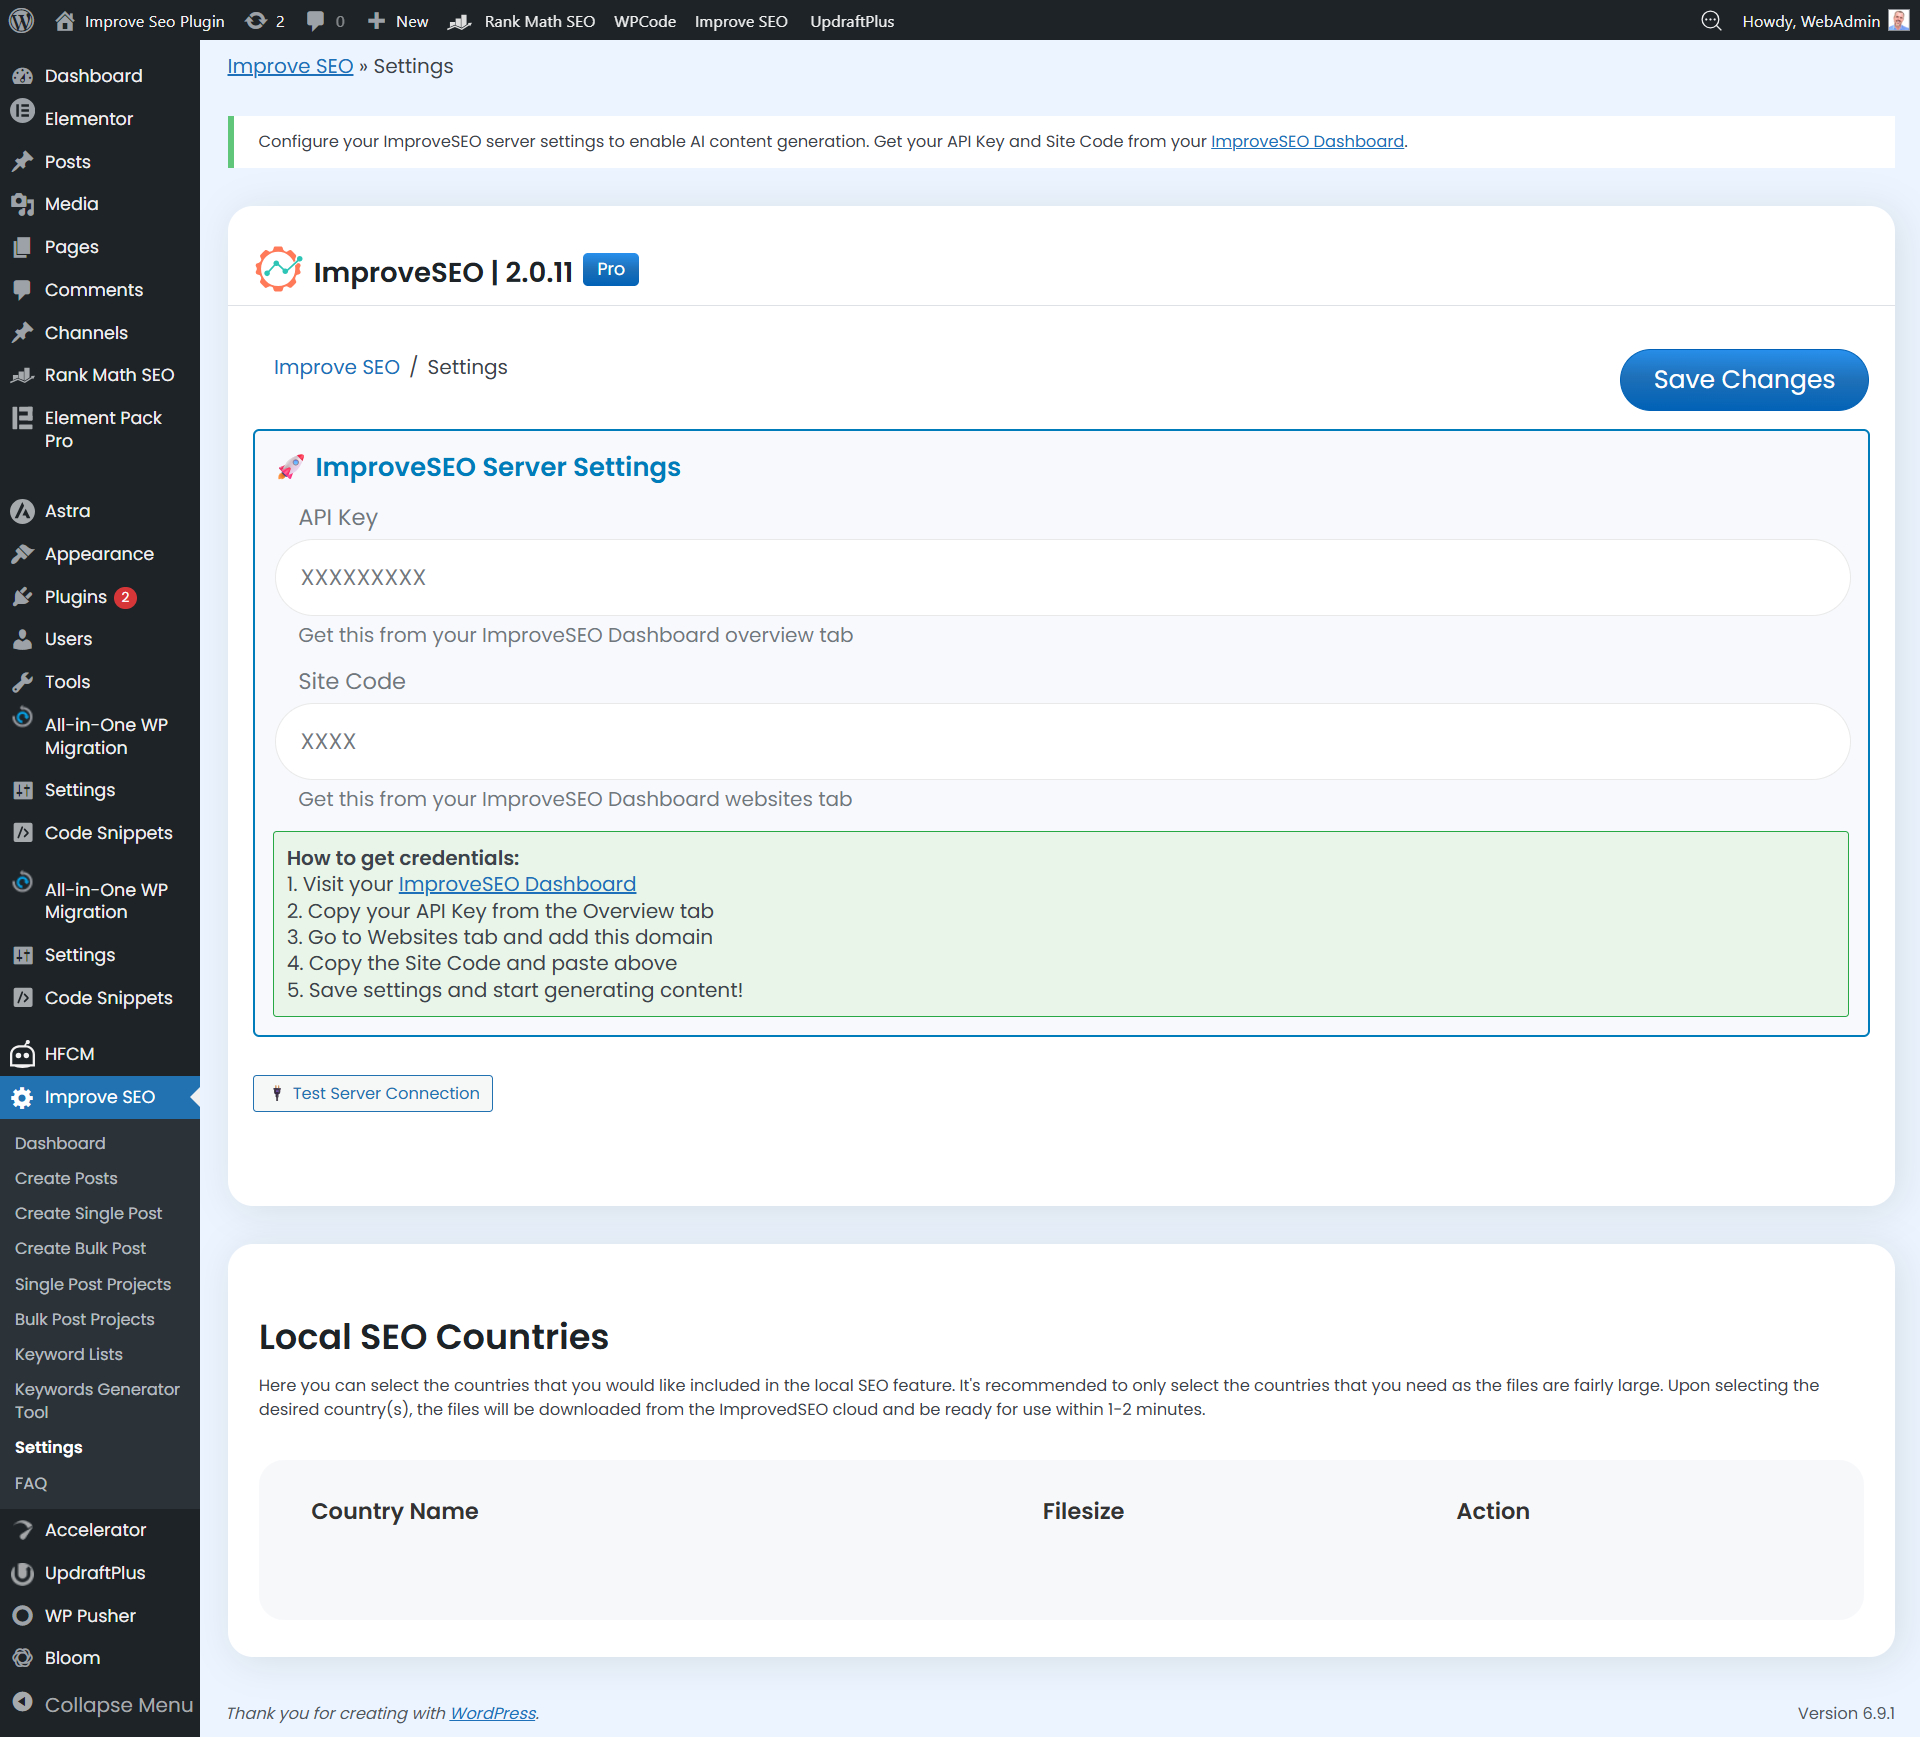
Task: Open the FAQ submenu item
Action: (31, 1483)
